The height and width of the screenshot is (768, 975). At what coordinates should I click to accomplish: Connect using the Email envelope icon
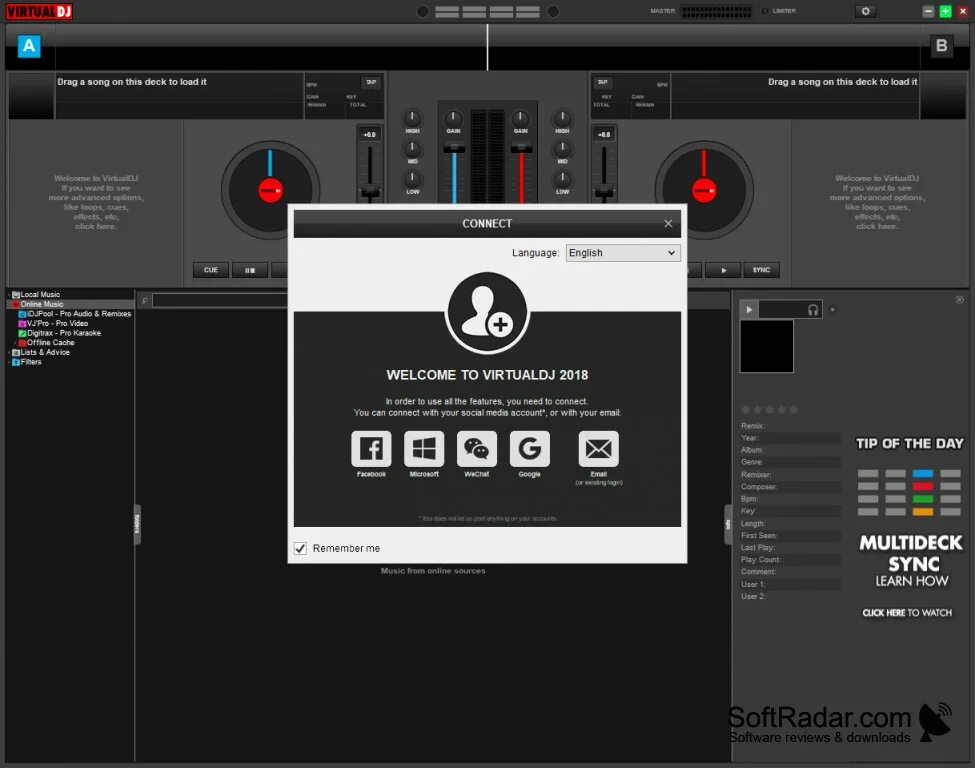(599, 448)
